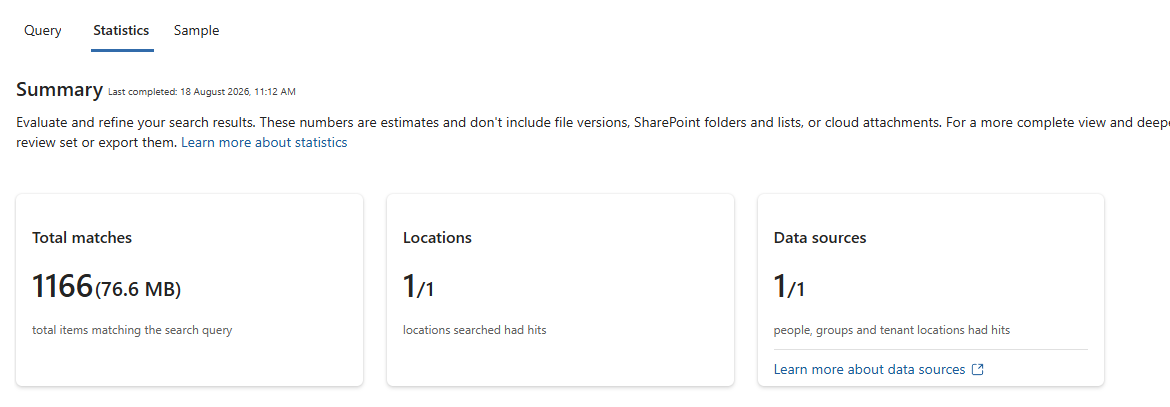Click the 76.6 MB size value
This screenshot has height=407, width=1170.
tap(138, 289)
